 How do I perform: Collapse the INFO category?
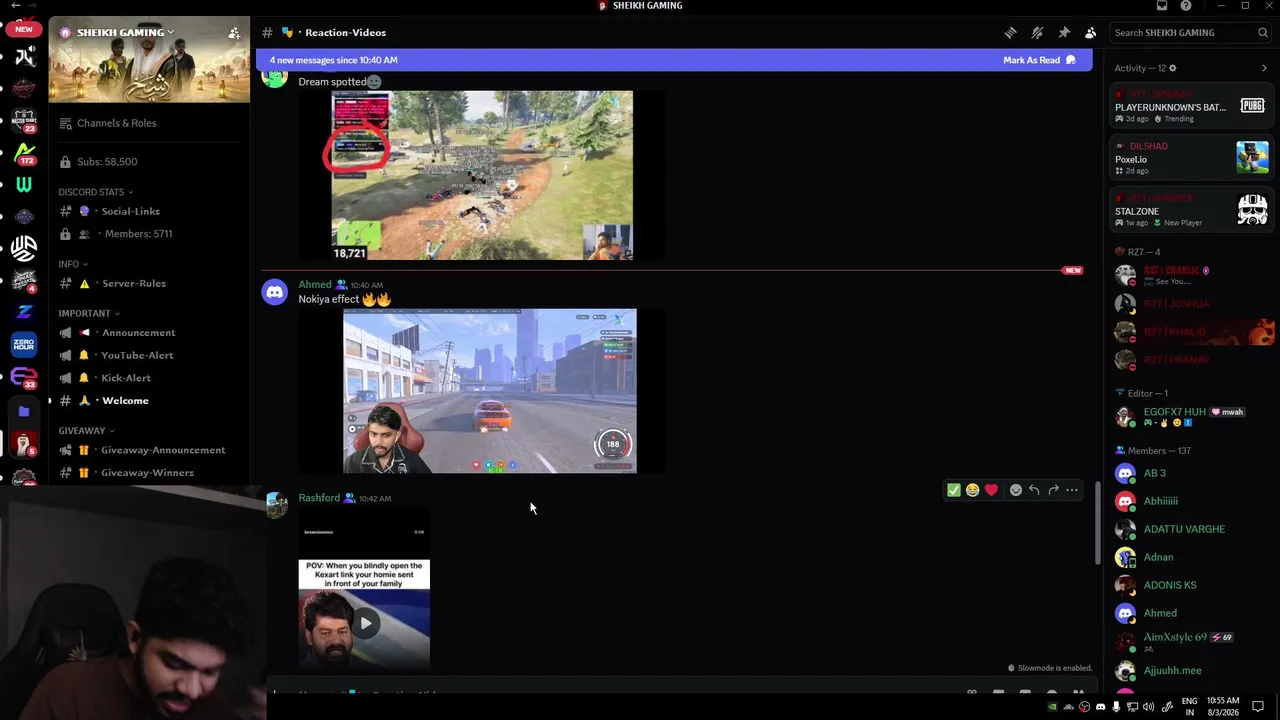click(72, 264)
